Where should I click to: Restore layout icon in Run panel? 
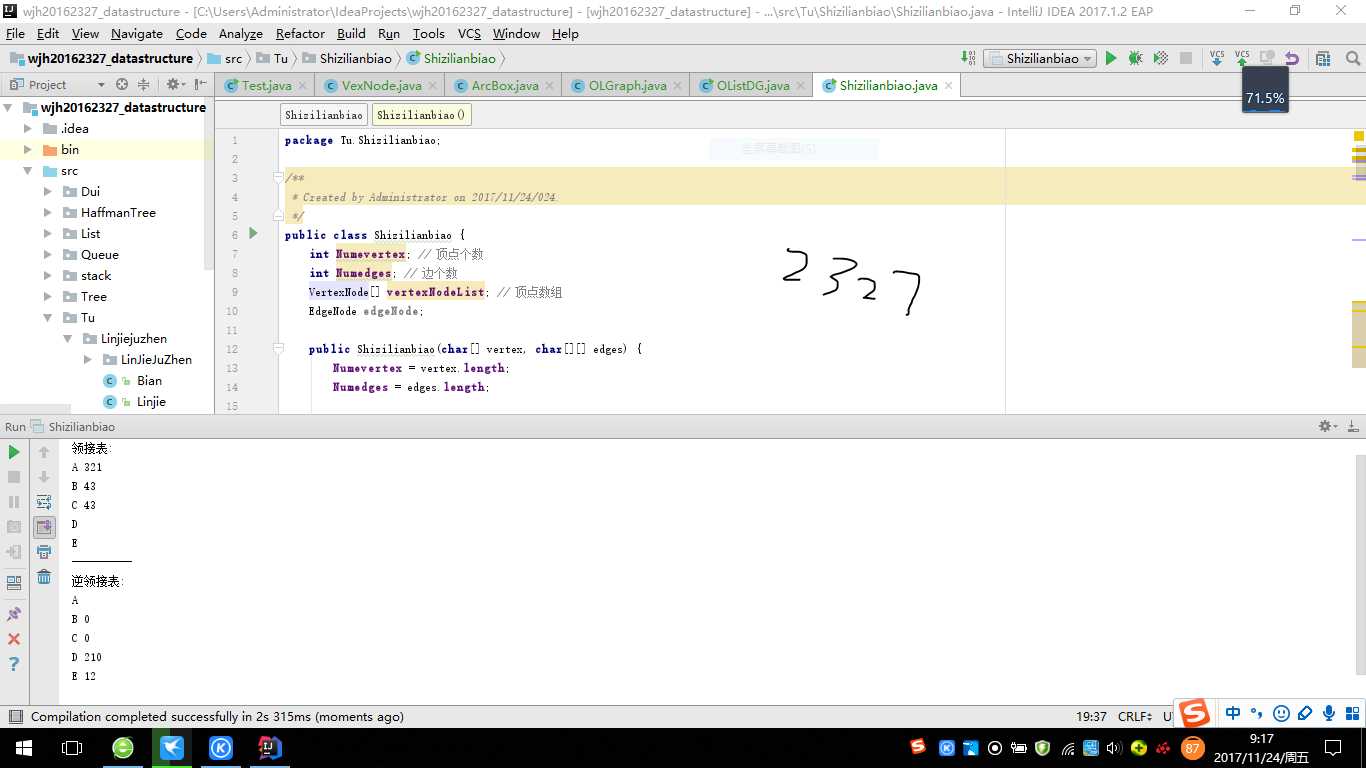[14, 583]
